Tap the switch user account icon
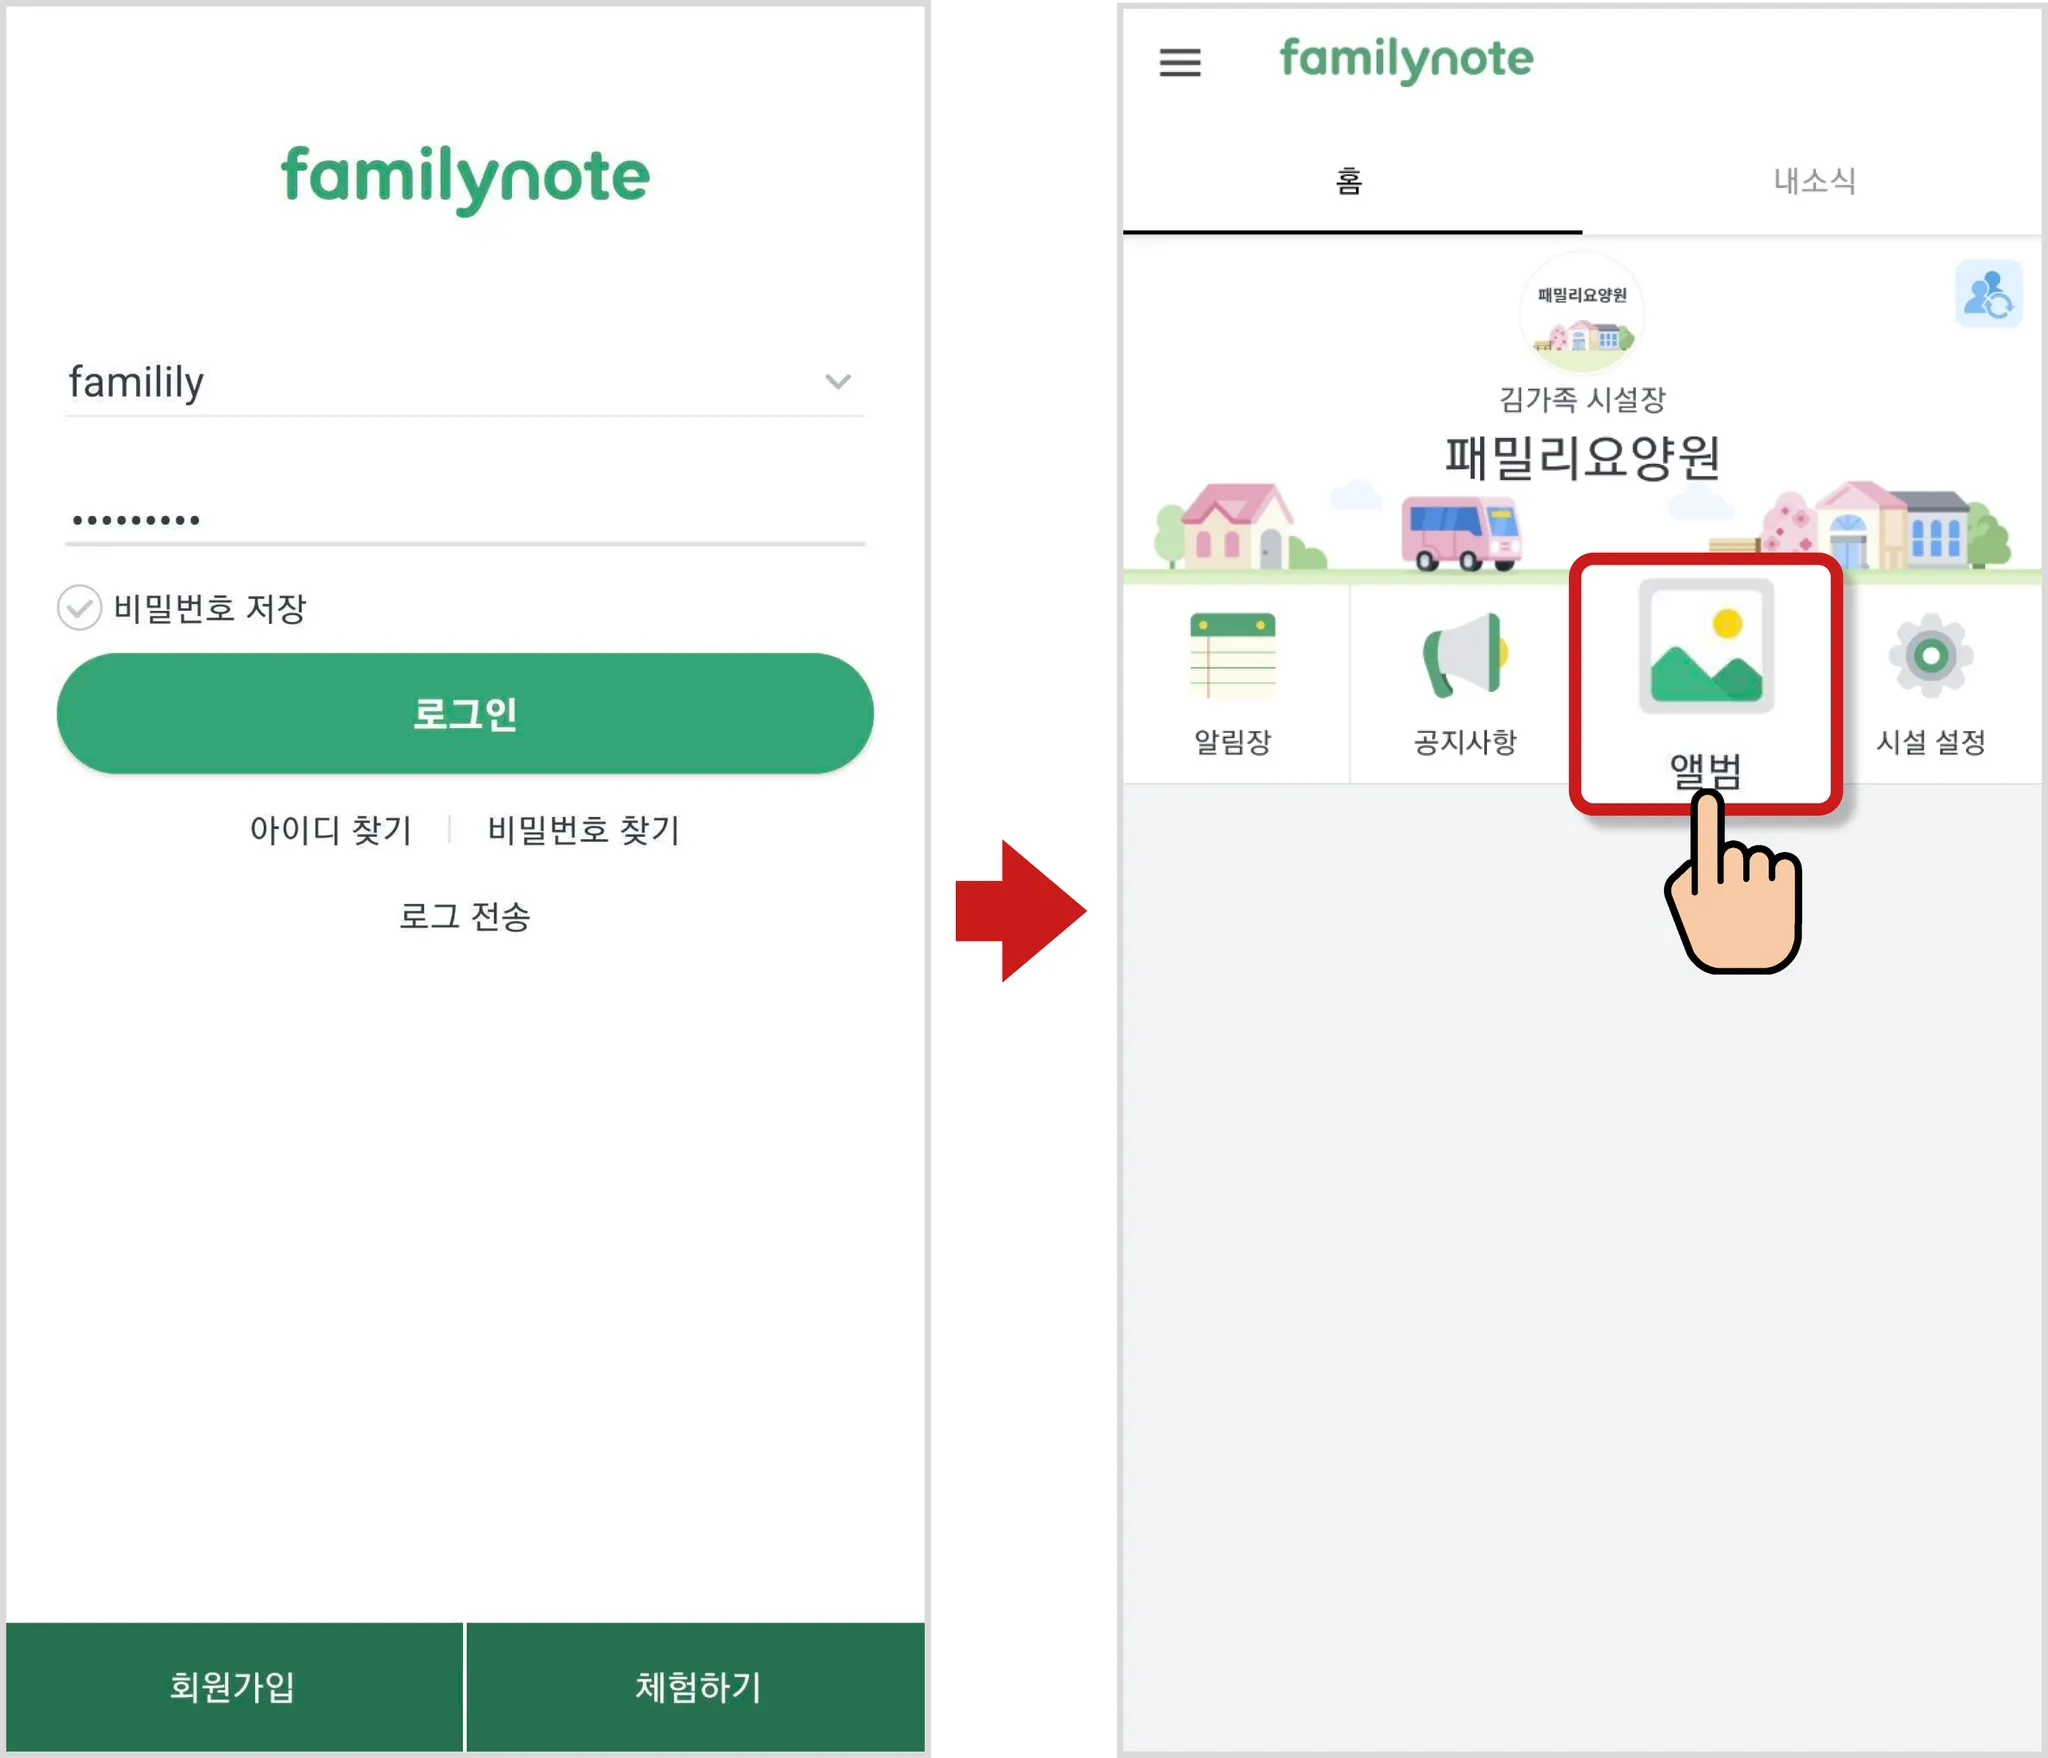The height and width of the screenshot is (1758, 2048). pos(1987,294)
